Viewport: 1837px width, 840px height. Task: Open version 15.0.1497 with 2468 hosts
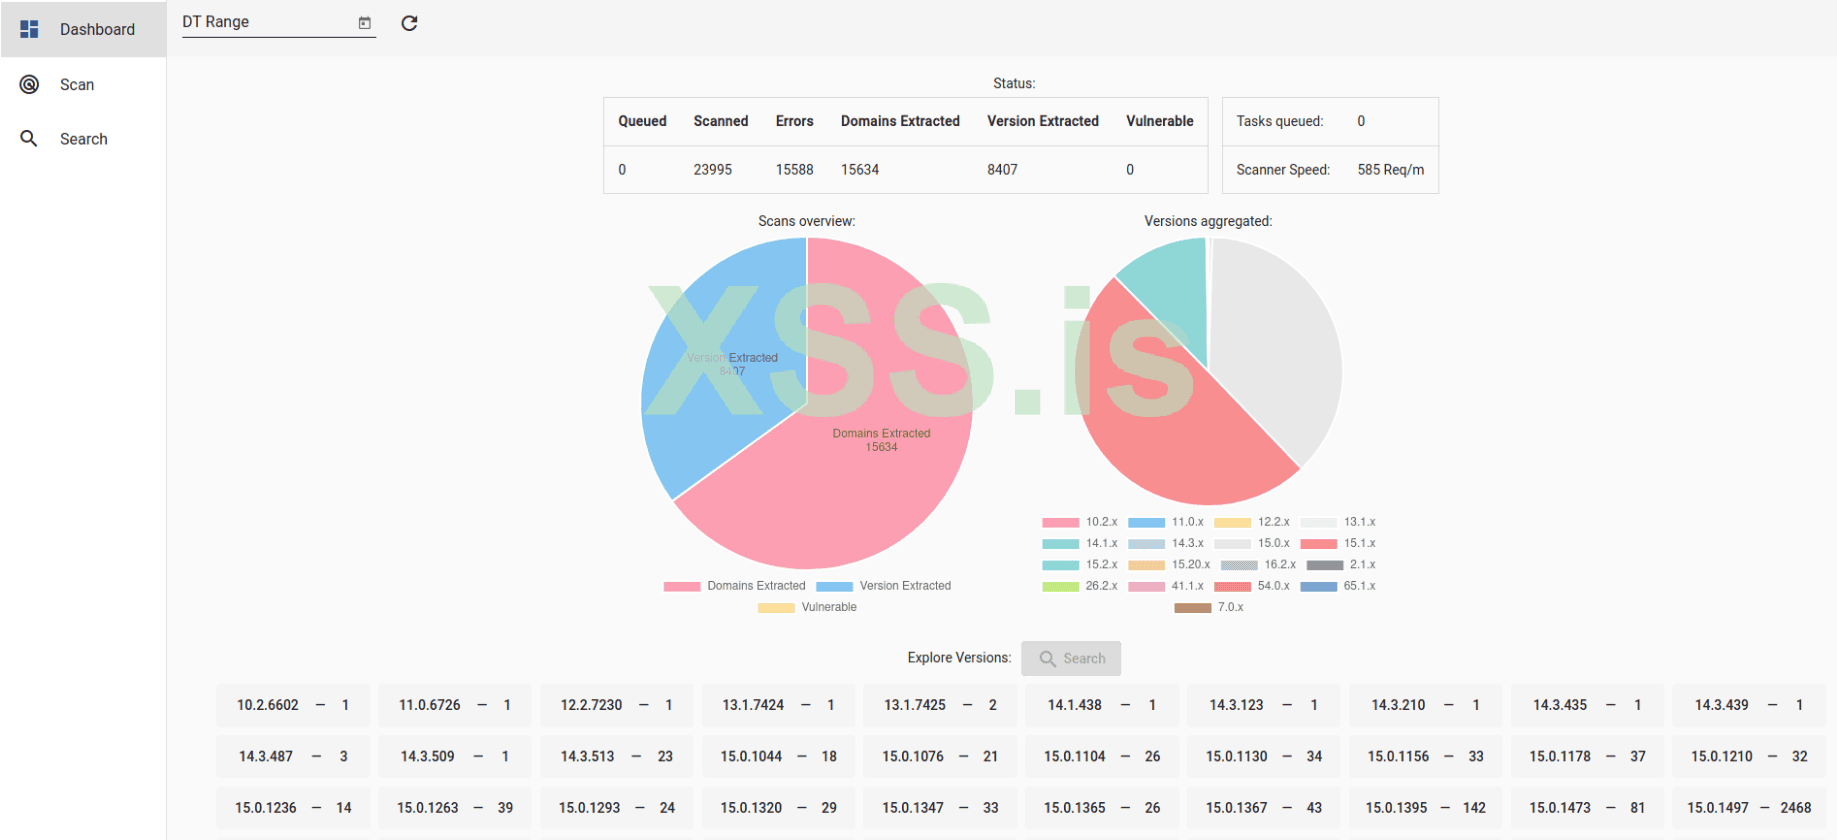coord(1749,807)
